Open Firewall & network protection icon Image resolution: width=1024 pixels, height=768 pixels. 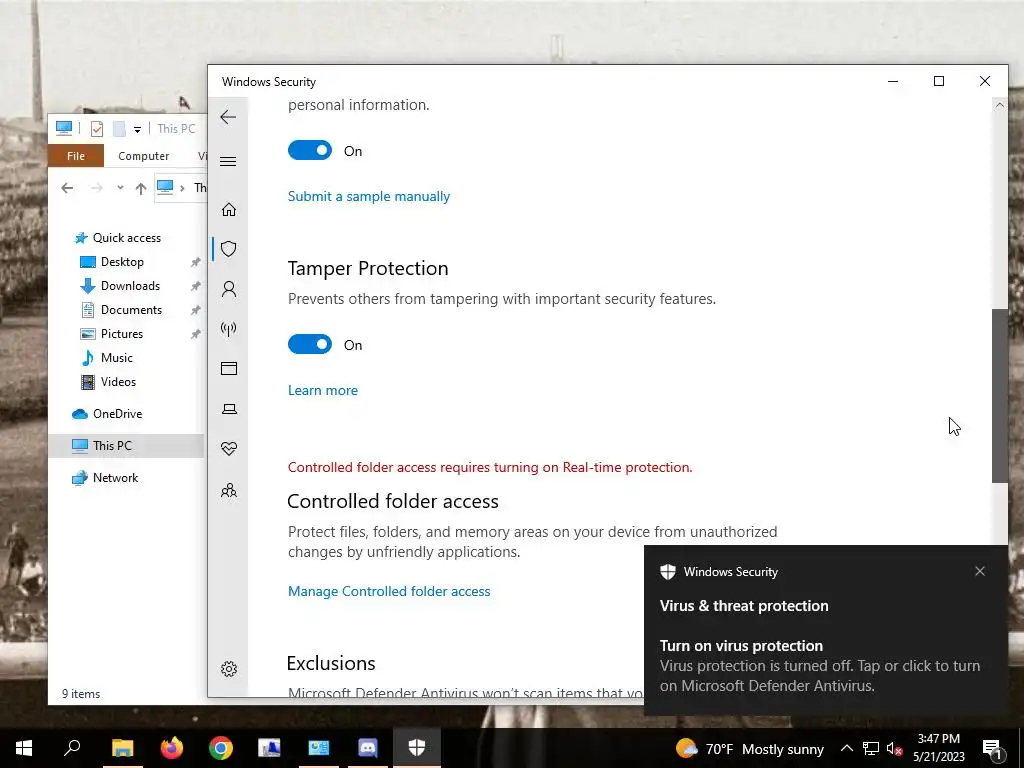[229, 329]
